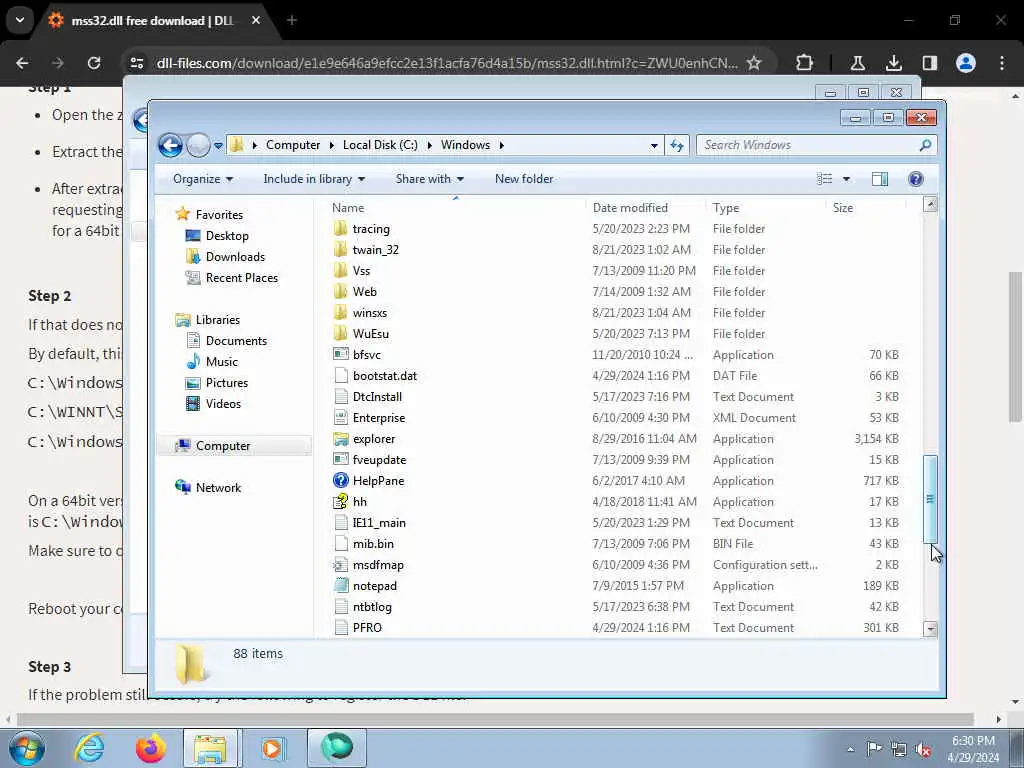The image size is (1024, 768).
Task: Open Chrome extensions puzzle icon
Action: tap(805, 63)
